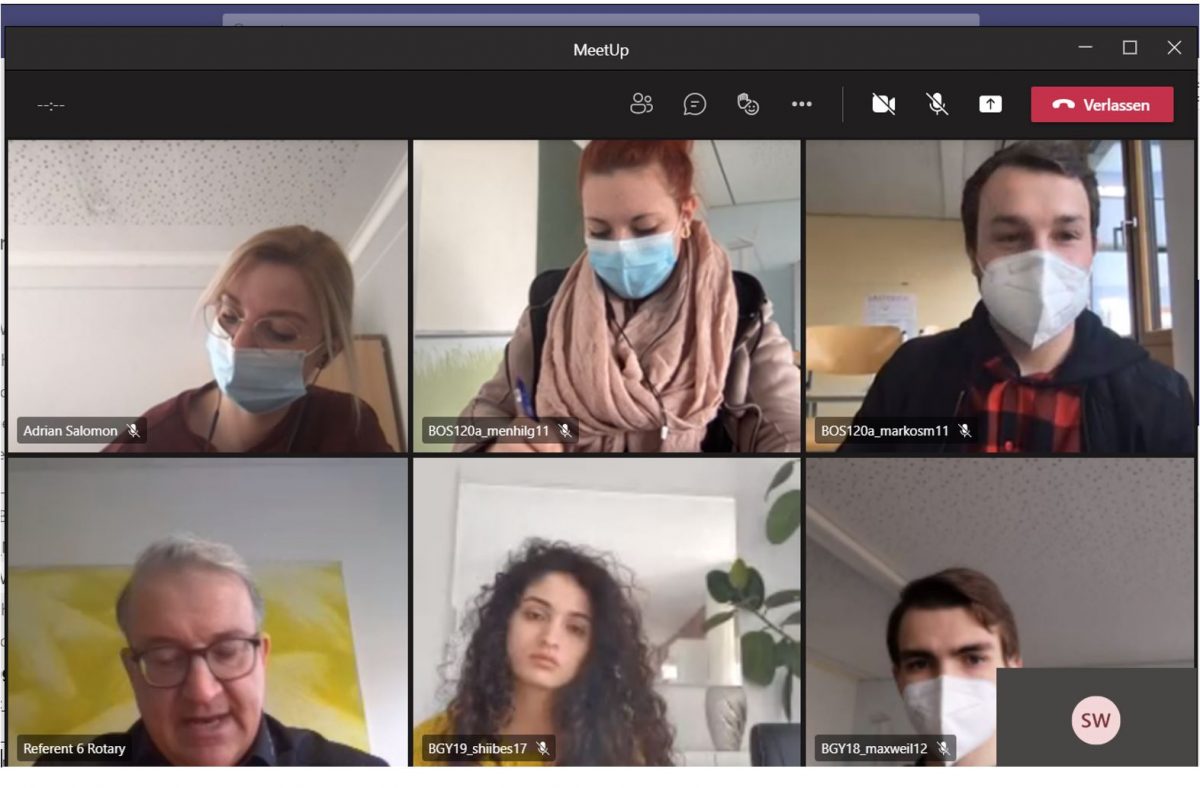
Task: Unmute the microphone in the toolbar
Action: click(937, 104)
